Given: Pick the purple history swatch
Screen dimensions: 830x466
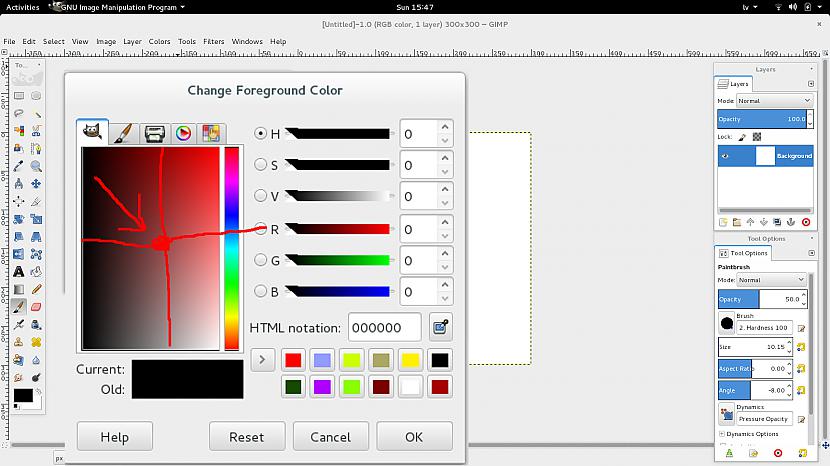Looking at the screenshot, I should pos(322,387).
